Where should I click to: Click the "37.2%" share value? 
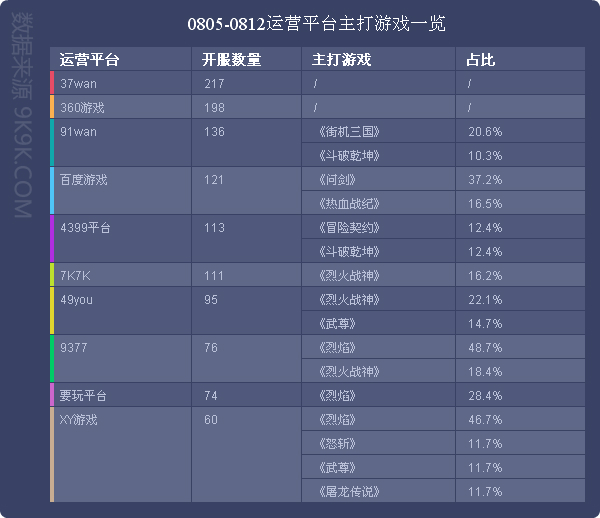click(485, 180)
